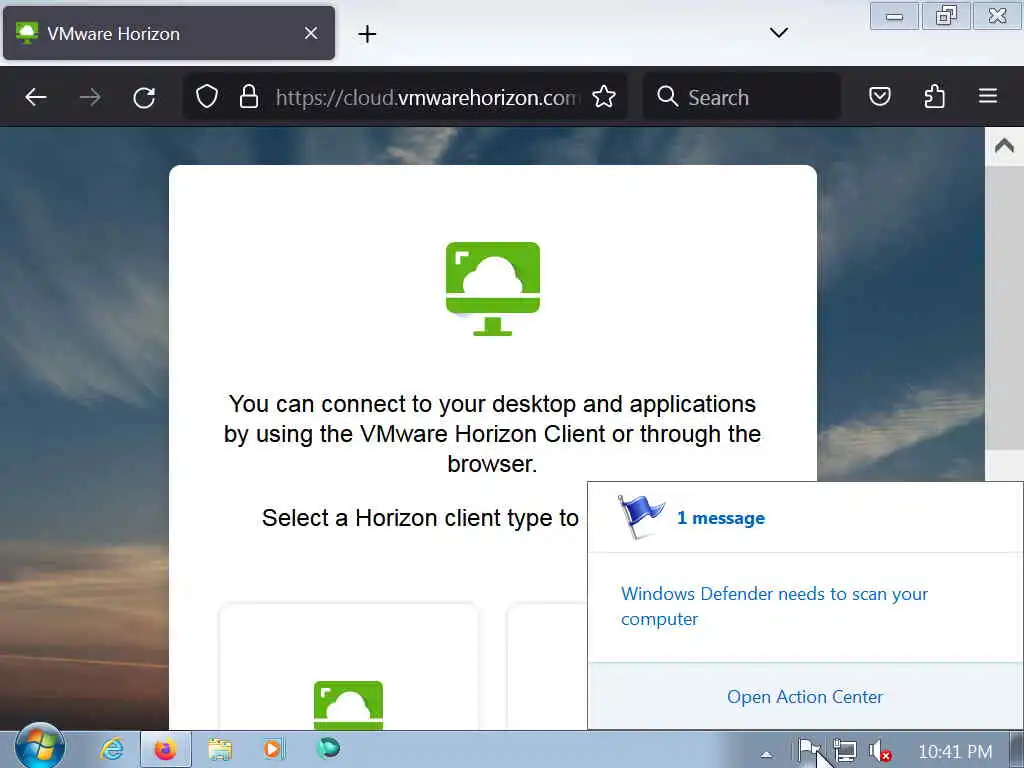
Task: Open the tracking protection shield icon
Action: (x=207, y=97)
